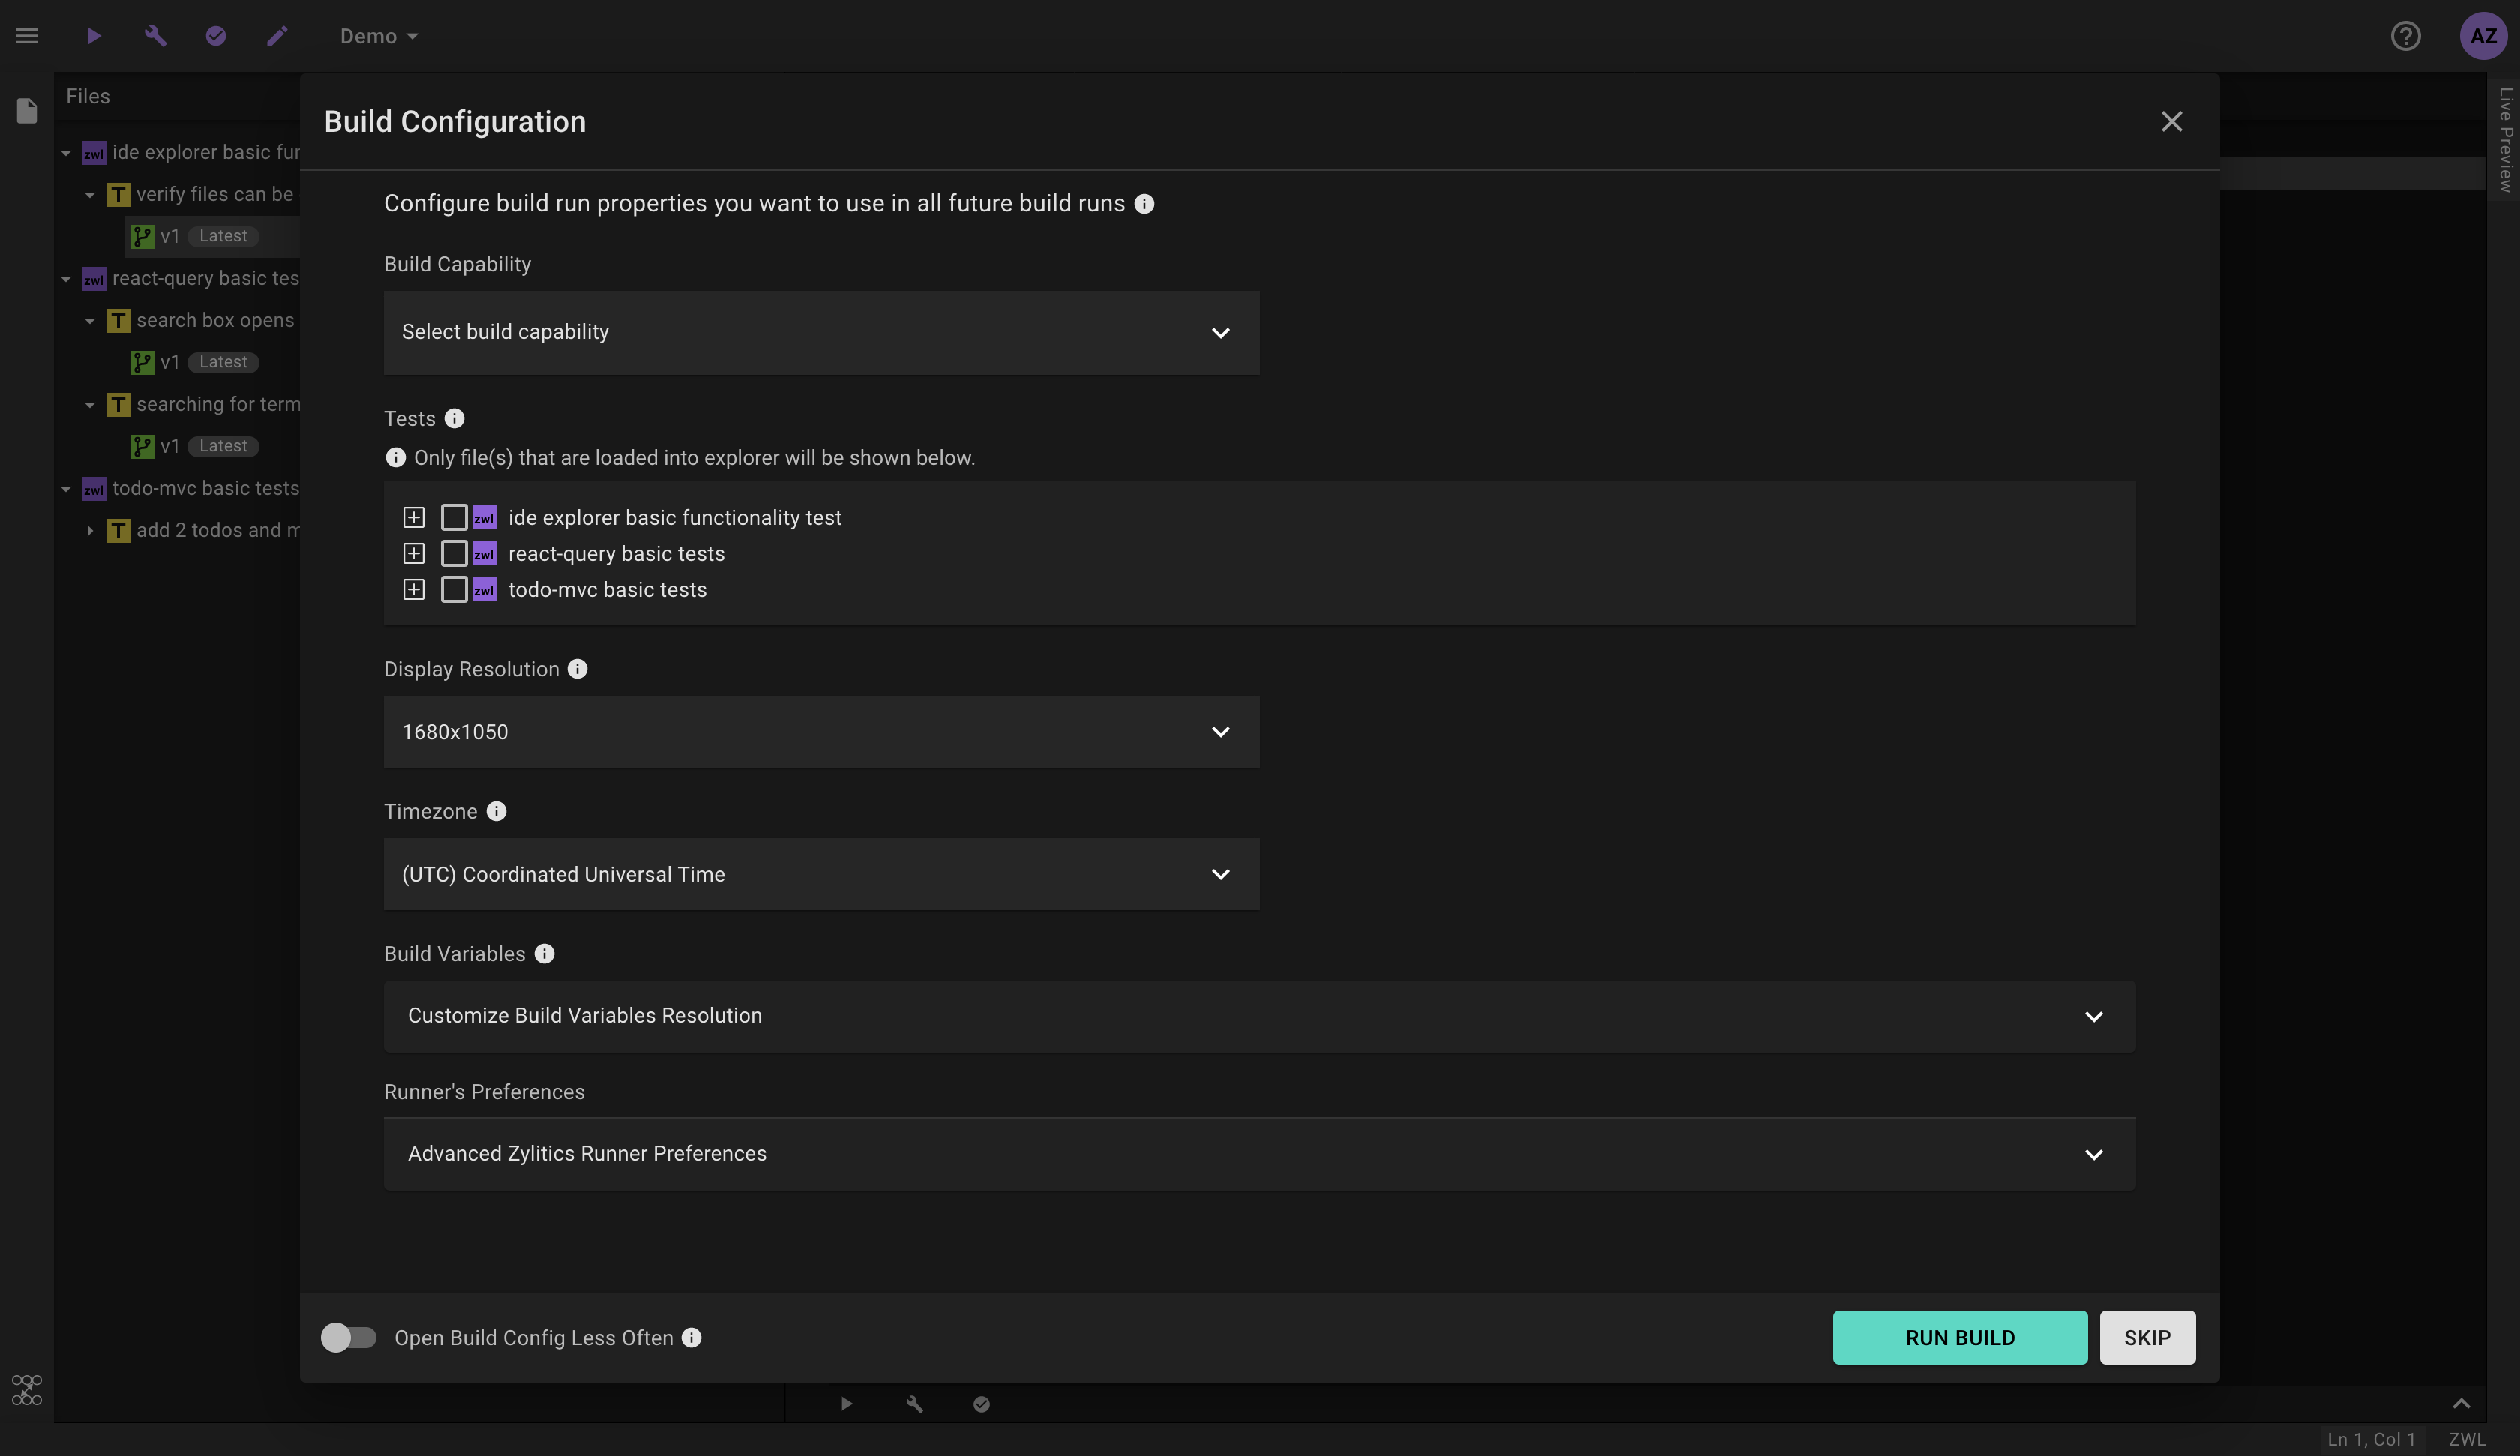
Task: Toggle Open Build Config Less Often switch
Action: tap(348, 1338)
